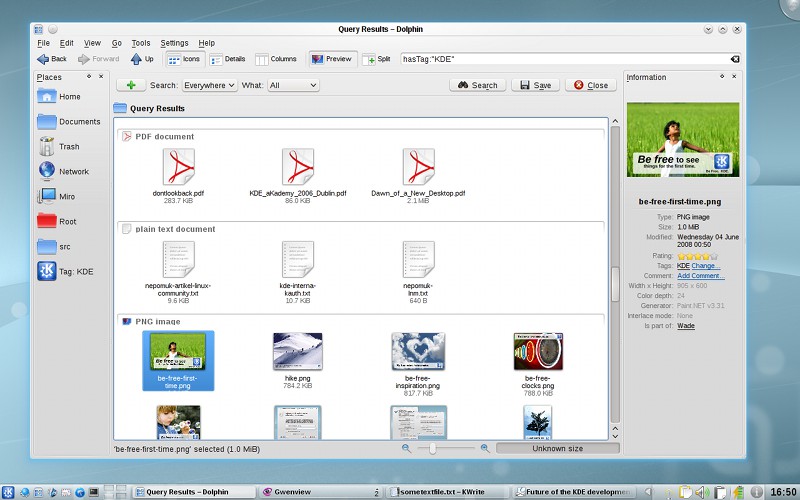
Task: Open the Tag: KDE place
Action: pyautogui.click(x=65, y=271)
